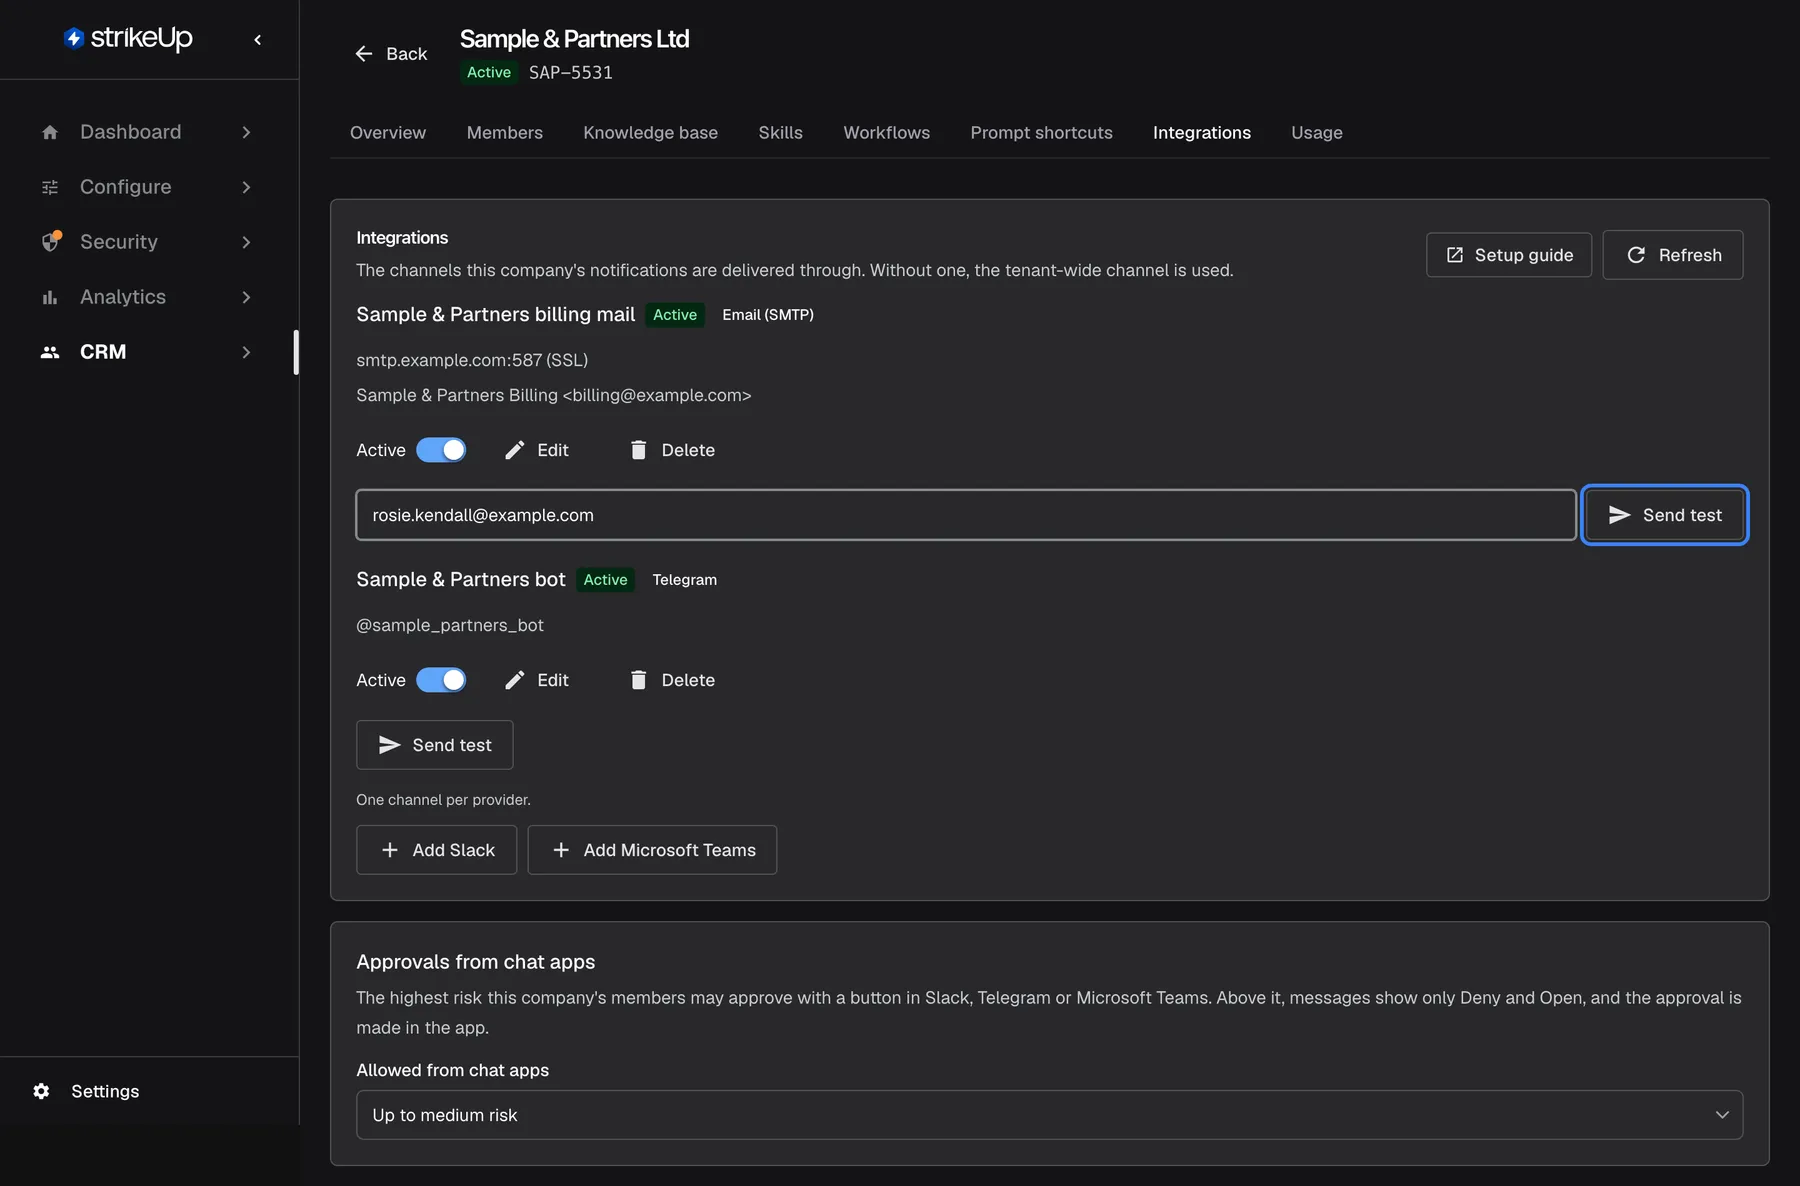Click the trash icon for Partners bot
The width and height of the screenshot is (1800, 1186).
(x=638, y=680)
